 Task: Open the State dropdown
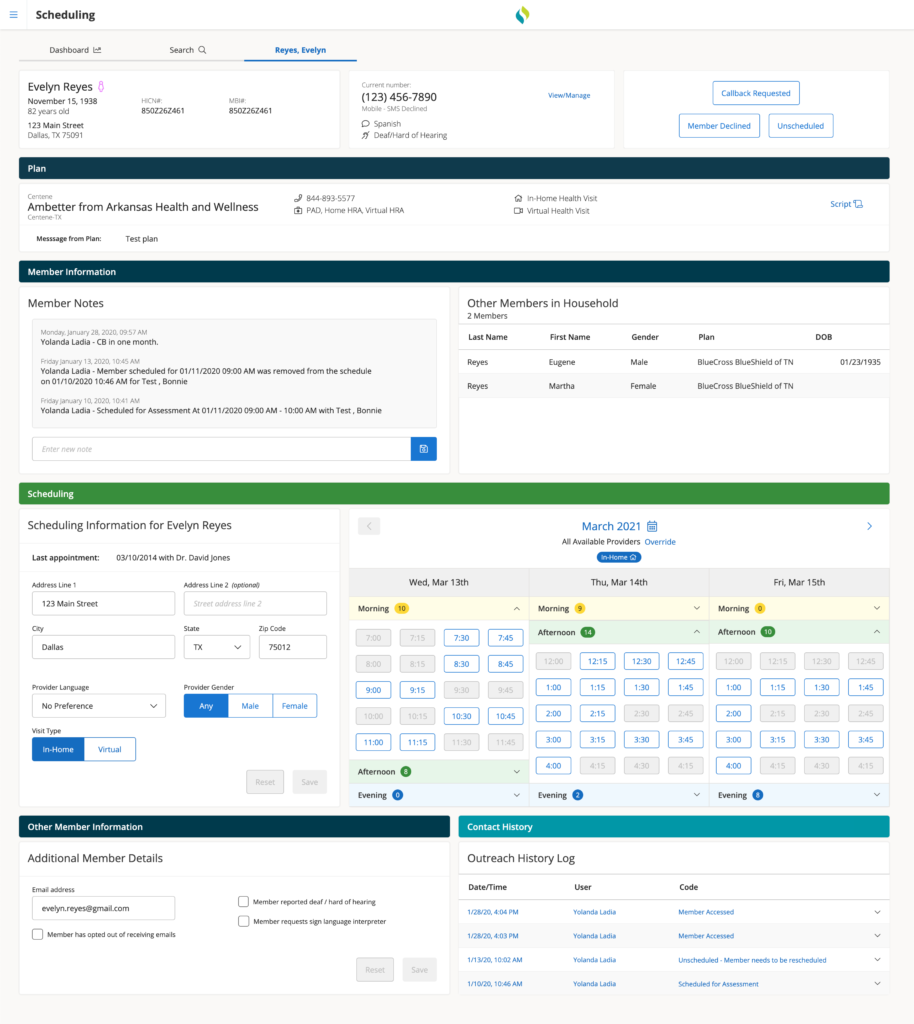(x=216, y=647)
